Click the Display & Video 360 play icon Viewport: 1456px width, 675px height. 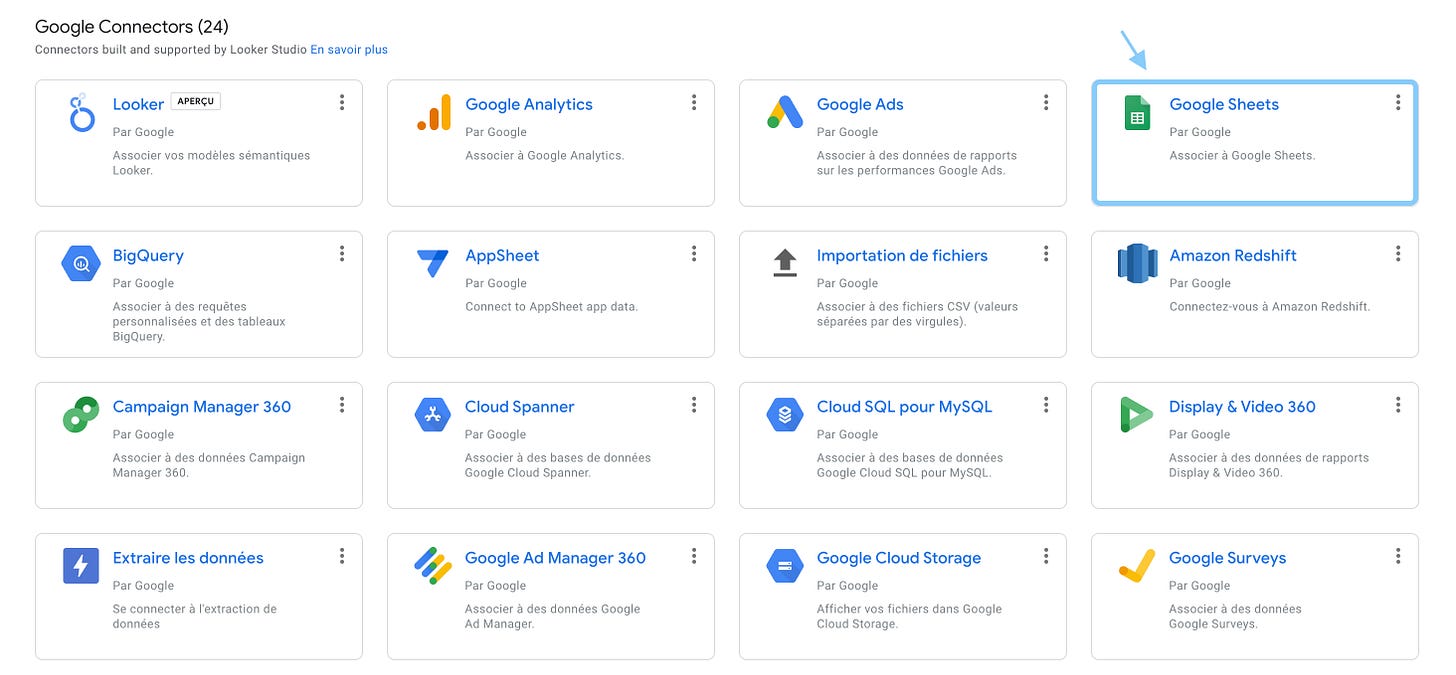[1137, 415]
